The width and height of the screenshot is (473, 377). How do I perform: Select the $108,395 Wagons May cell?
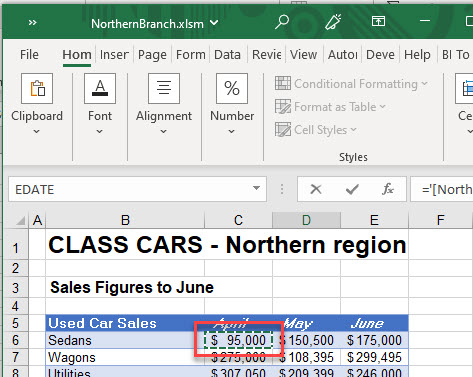[x=306, y=357]
